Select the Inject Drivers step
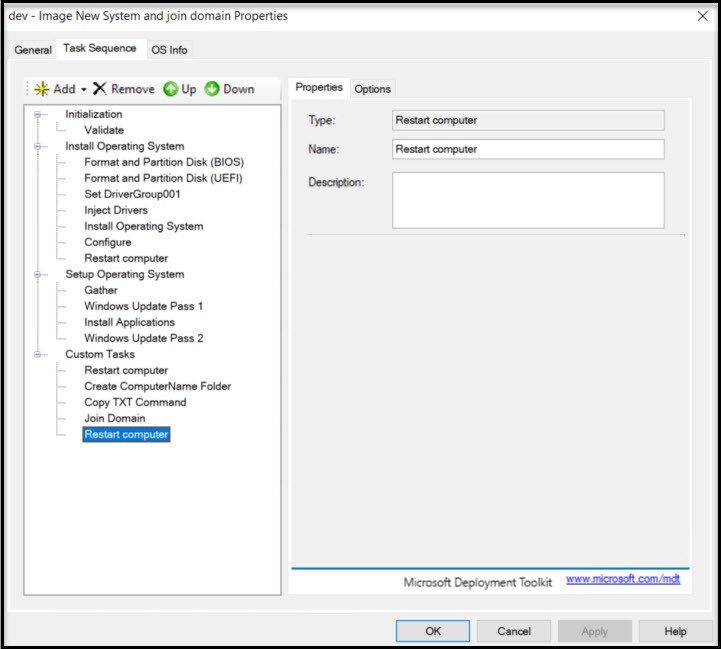The width and height of the screenshot is (721, 649). (x=116, y=210)
